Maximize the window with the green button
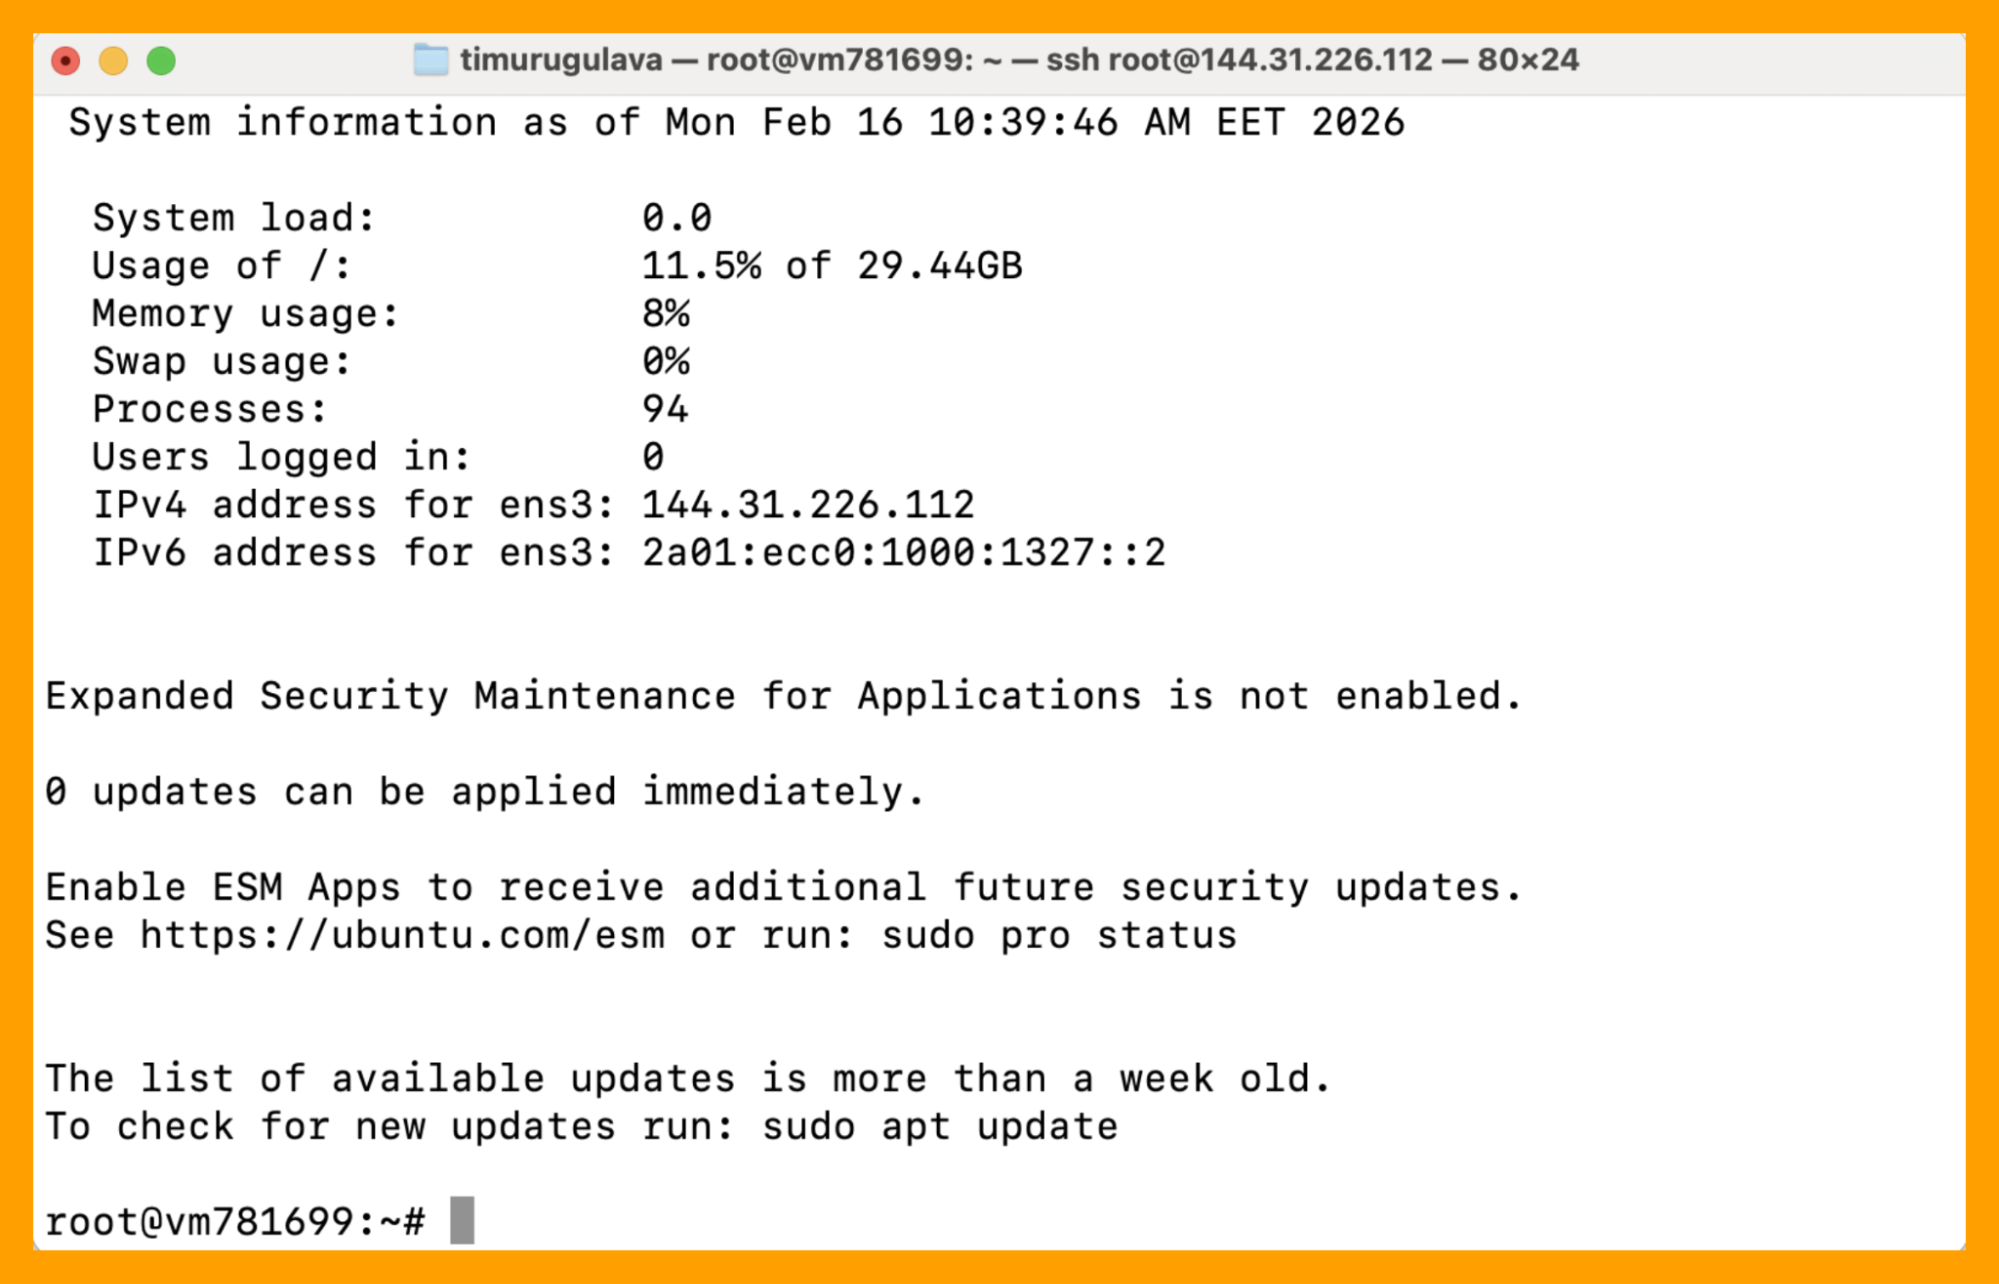The width and height of the screenshot is (1999, 1284). [162, 61]
